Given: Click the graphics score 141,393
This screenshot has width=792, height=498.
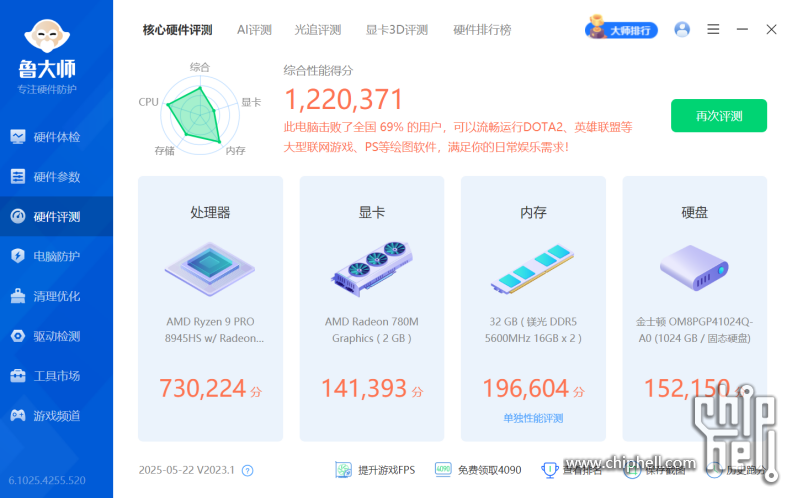Looking at the screenshot, I should coord(364,388).
